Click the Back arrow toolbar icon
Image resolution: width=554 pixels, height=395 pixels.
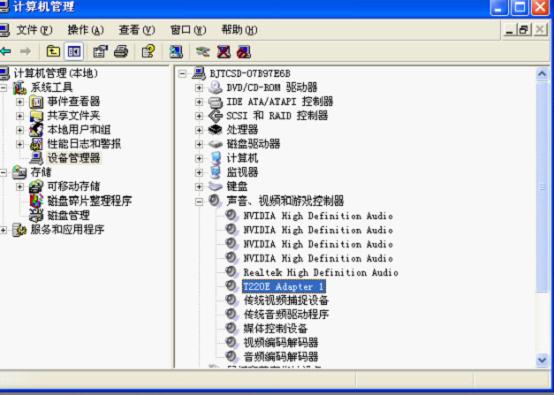6,52
